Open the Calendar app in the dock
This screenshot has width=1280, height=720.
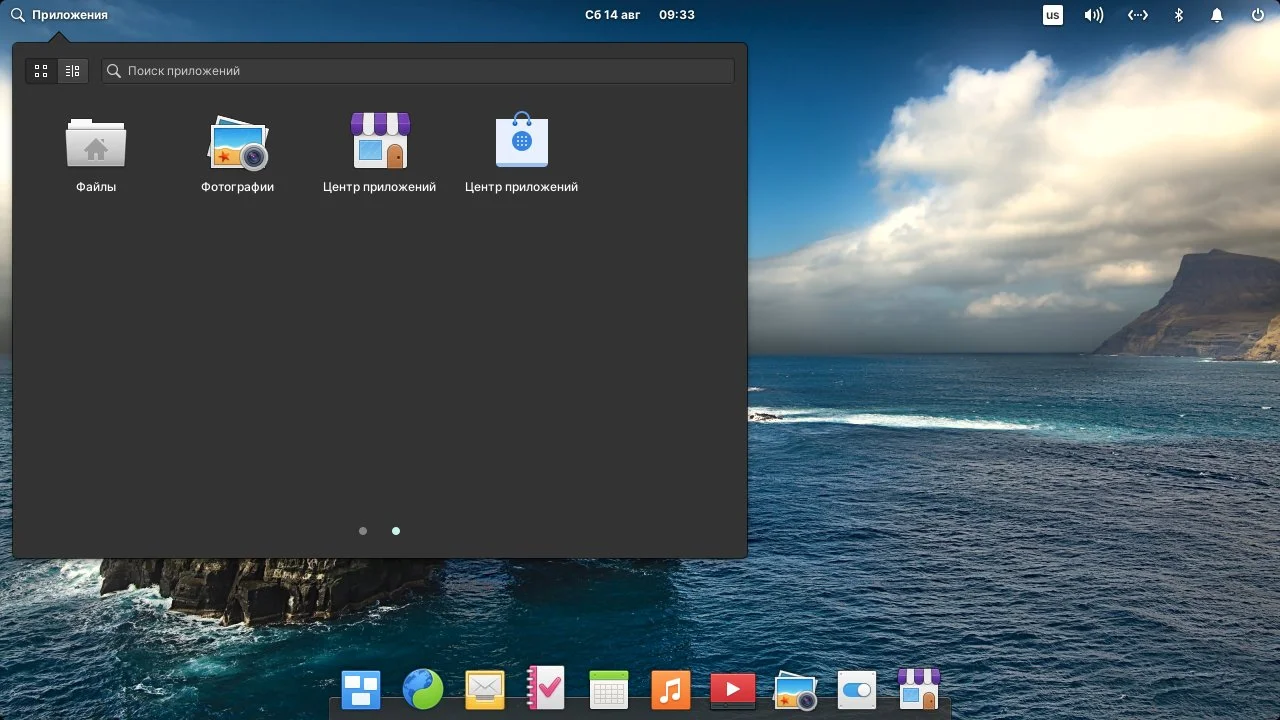click(x=608, y=689)
